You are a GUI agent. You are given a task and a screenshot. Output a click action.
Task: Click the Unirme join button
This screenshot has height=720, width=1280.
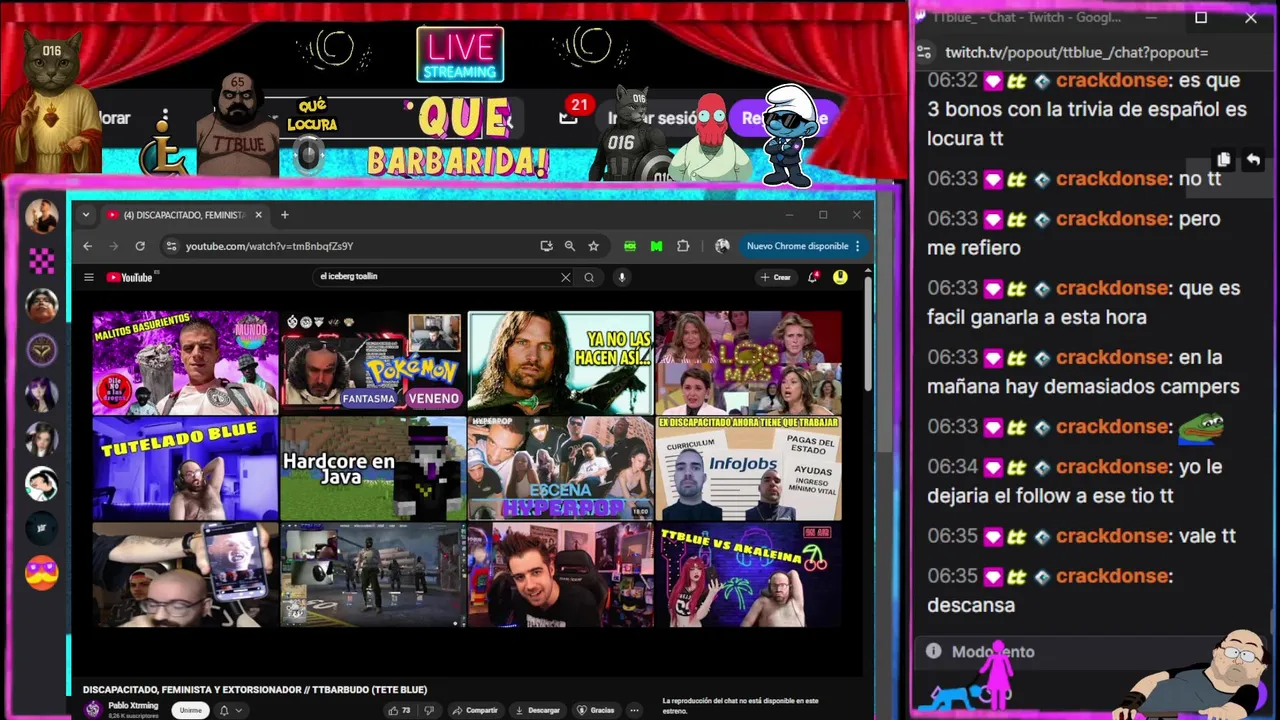click(x=190, y=710)
